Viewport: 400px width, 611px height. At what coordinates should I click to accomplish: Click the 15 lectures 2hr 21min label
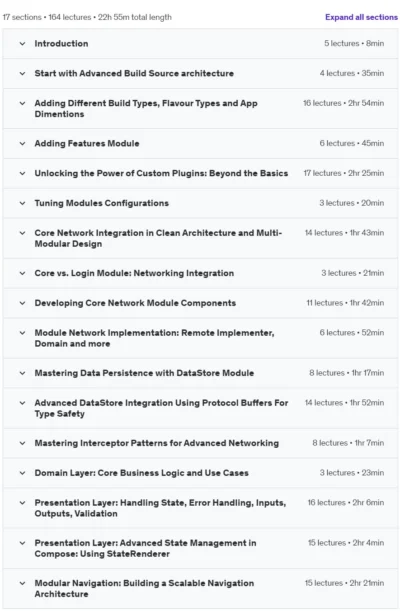click(x=344, y=583)
